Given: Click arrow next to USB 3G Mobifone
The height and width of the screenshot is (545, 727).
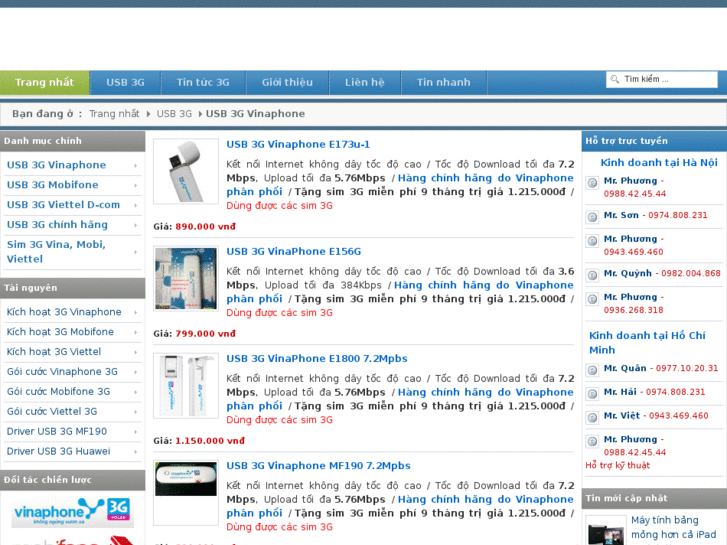Looking at the screenshot, I should (x=135, y=186).
